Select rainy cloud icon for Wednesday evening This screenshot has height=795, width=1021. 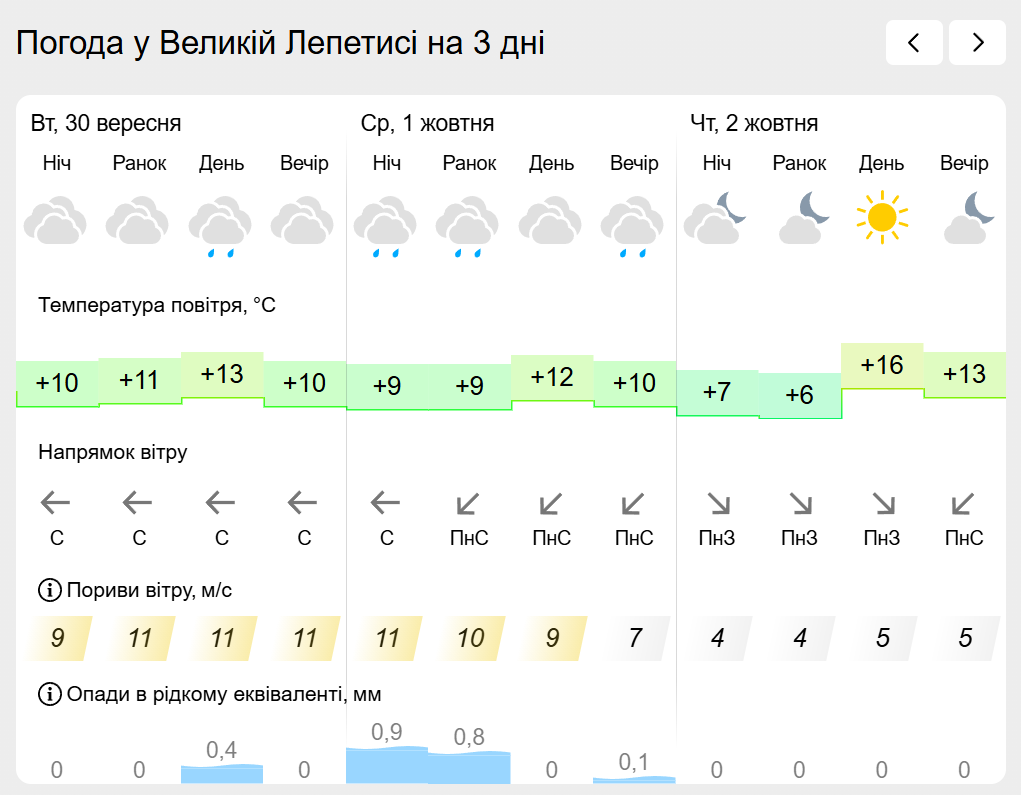pyautogui.click(x=632, y=227)
